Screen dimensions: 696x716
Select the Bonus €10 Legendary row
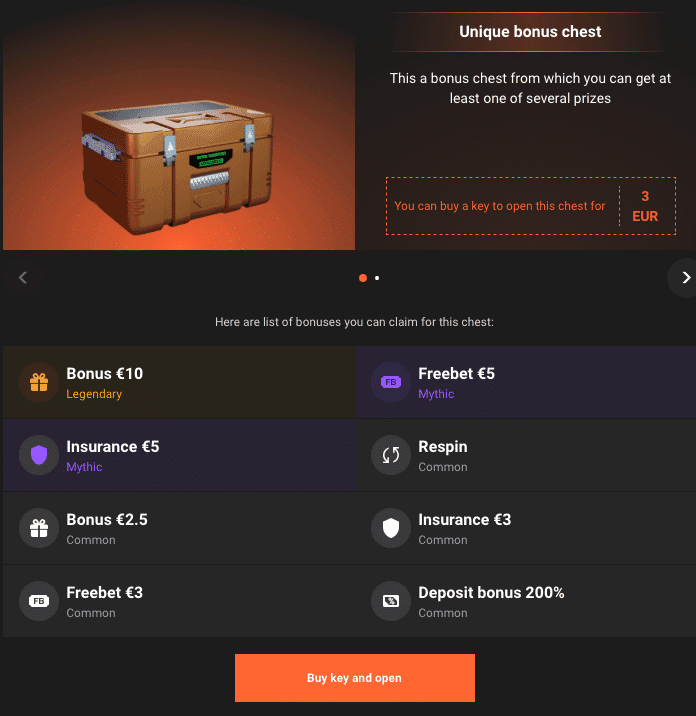(x=179, y=382)
